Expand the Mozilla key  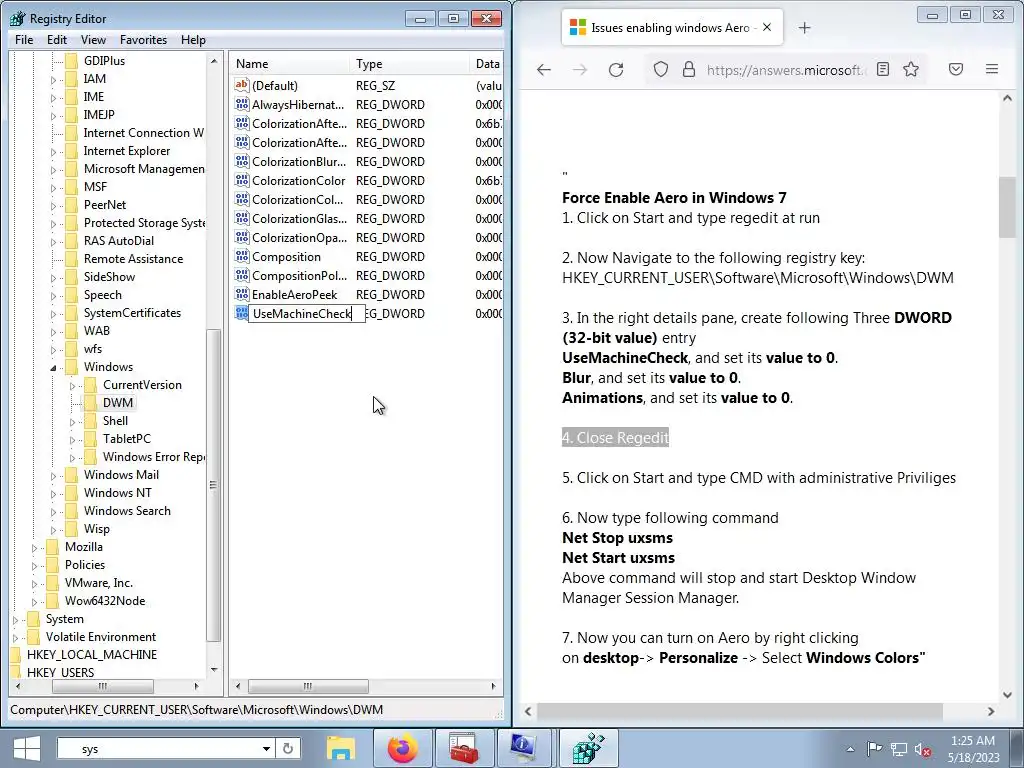pyautogui.click(x=35, y=548)
